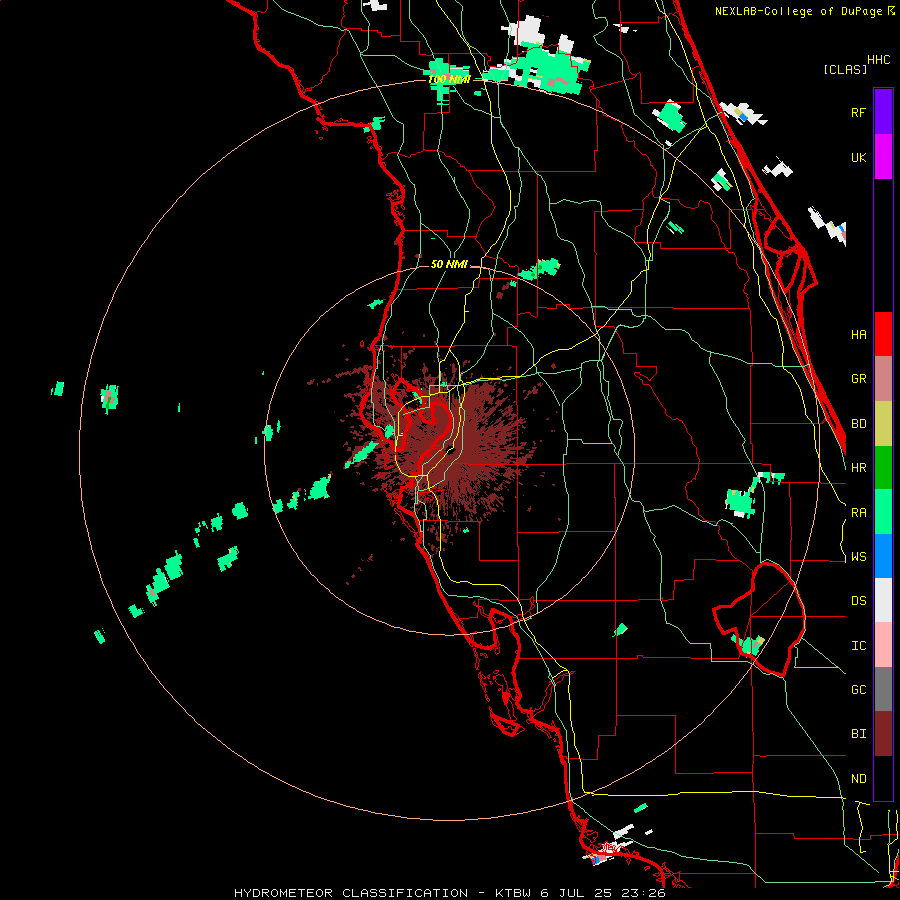
Task: Select the 'GR' legend label
Action: pos(858,379)
